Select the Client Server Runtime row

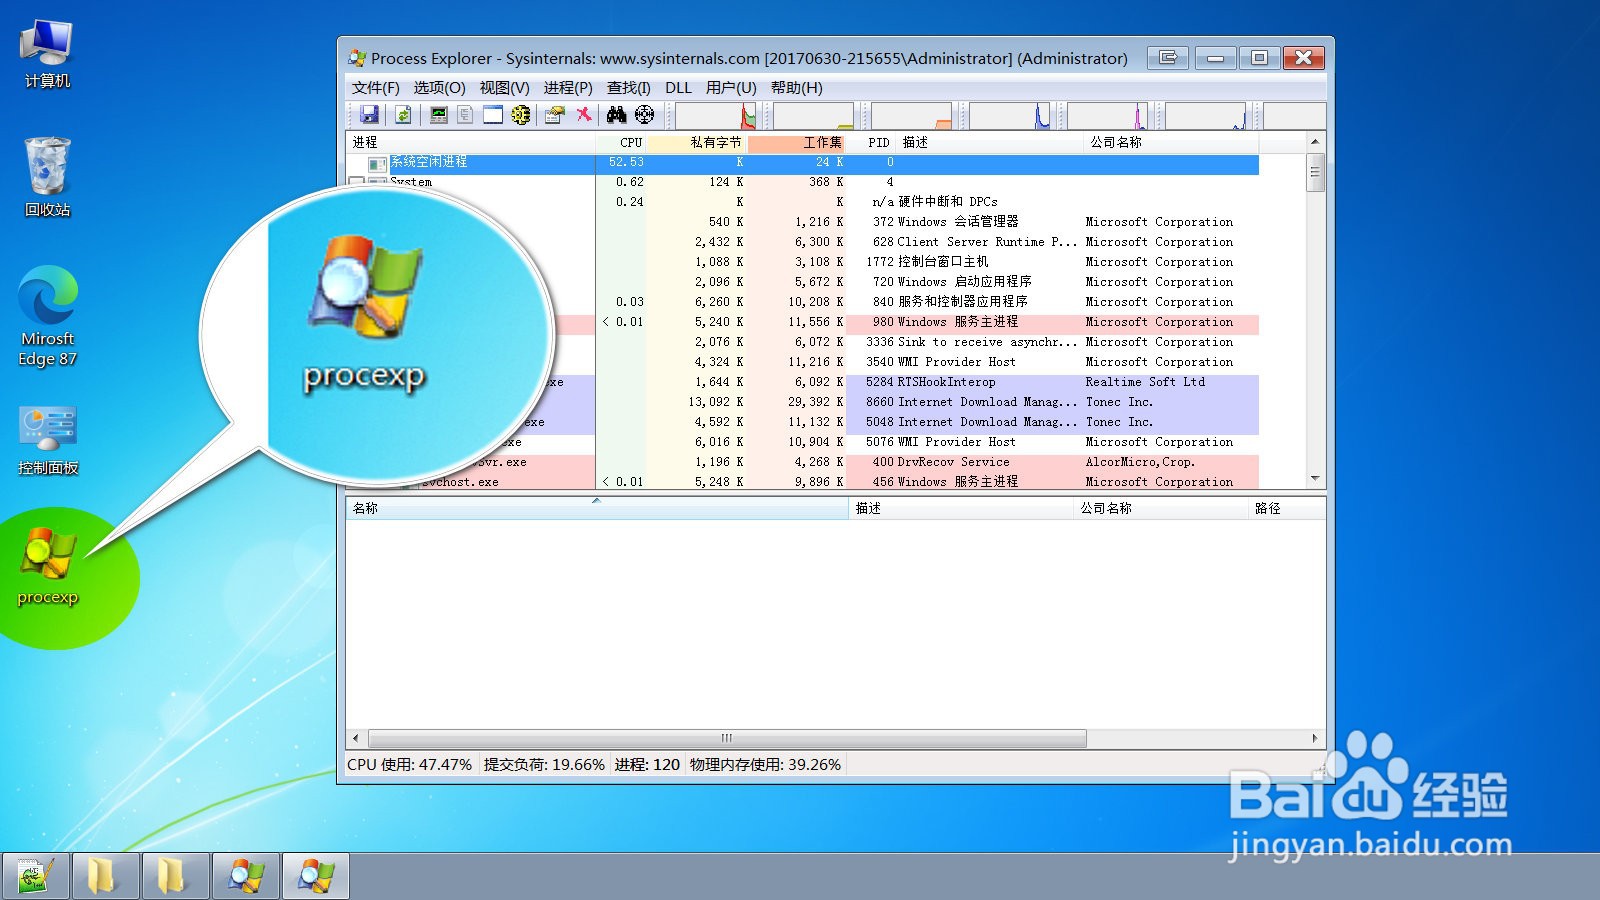click(803, 242)
